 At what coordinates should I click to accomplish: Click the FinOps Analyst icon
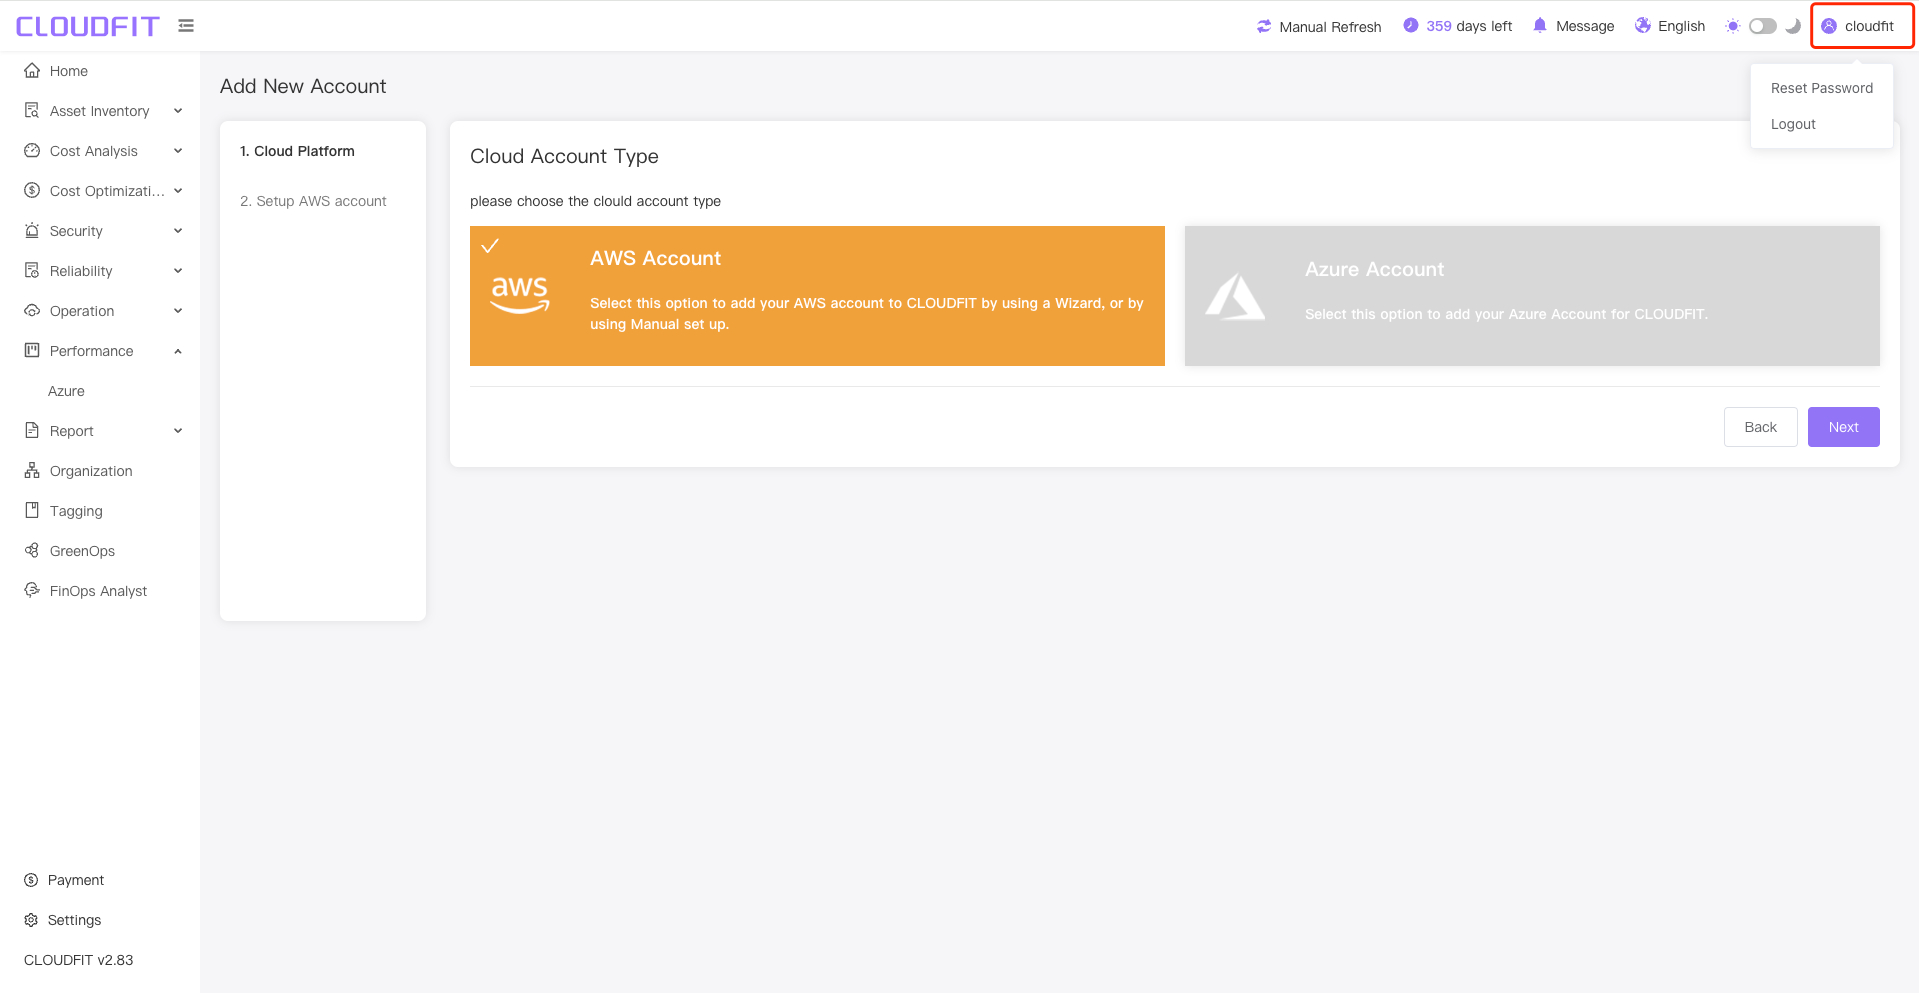click(32, 591)
